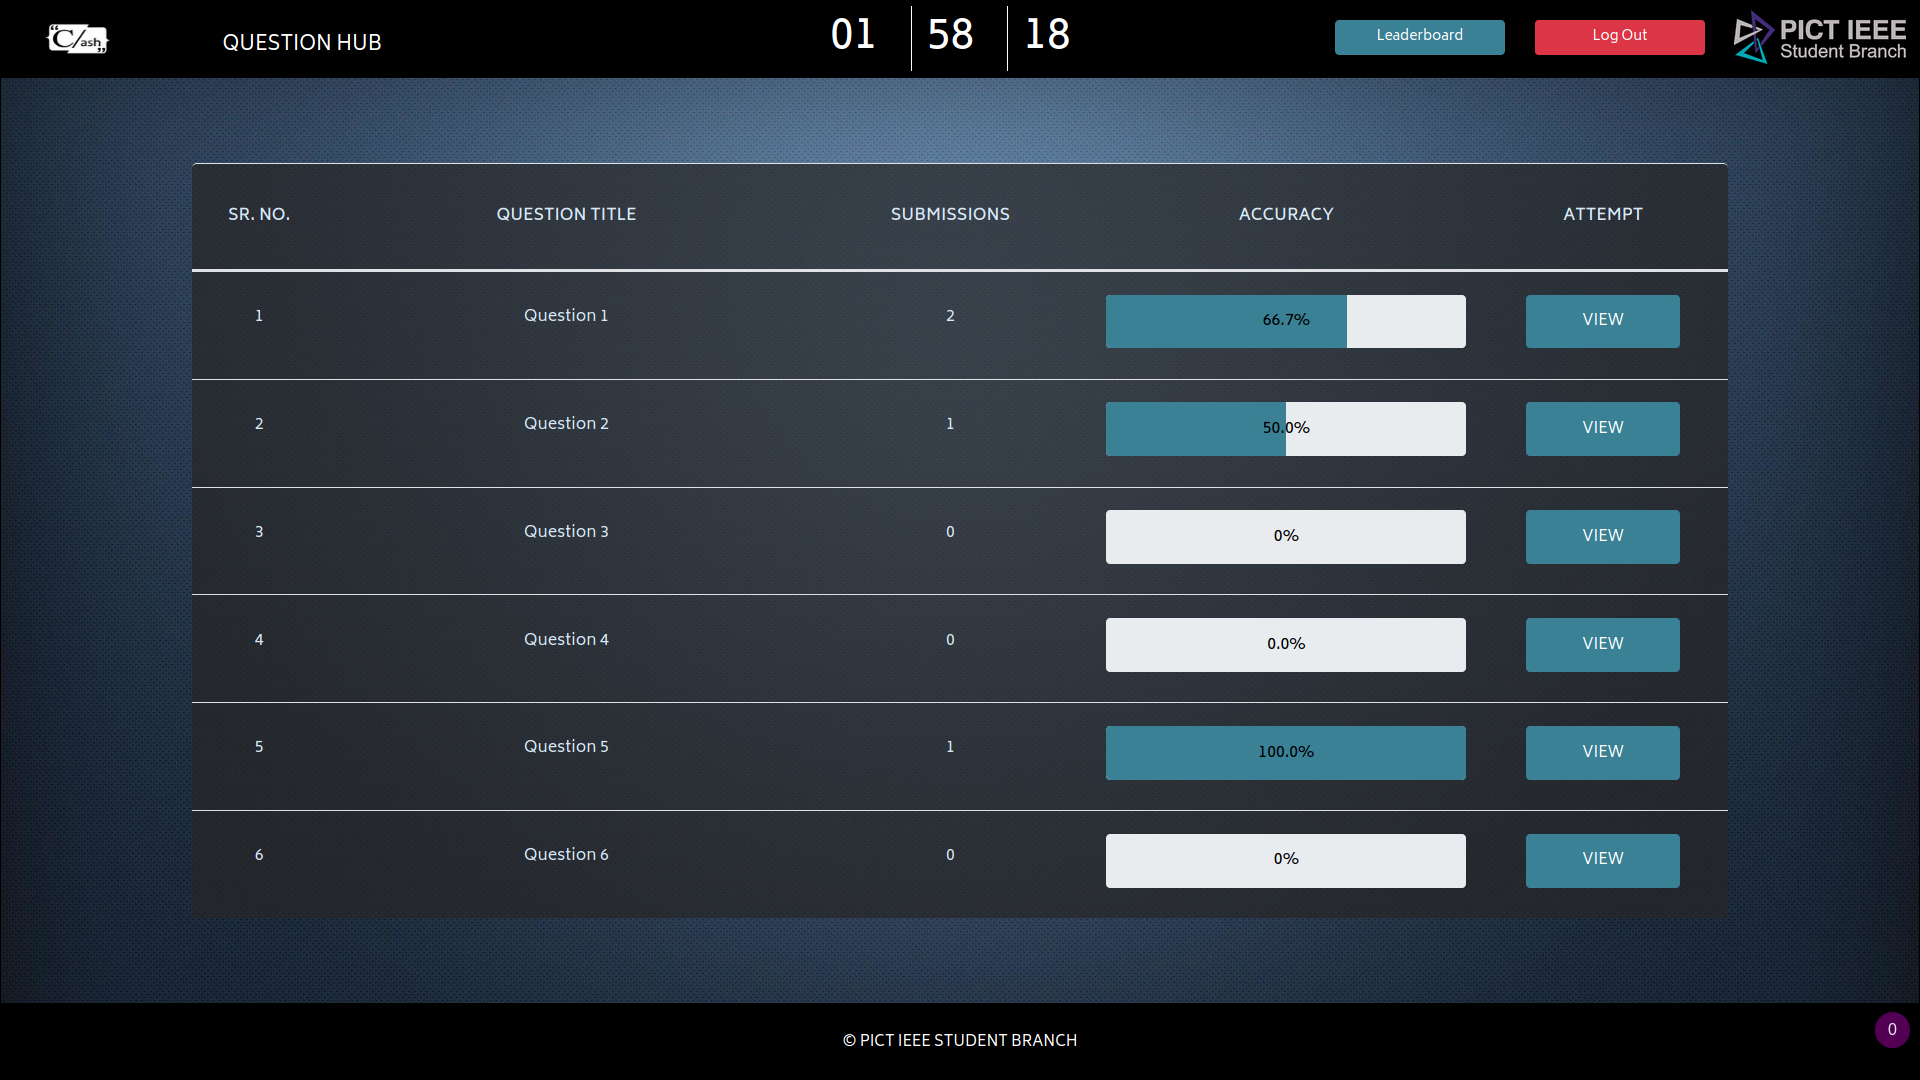The width and height of the screenshot is (1920, 1080).
Task: Click the 50.0% accuracy bar
Action: coord(1285,429)
